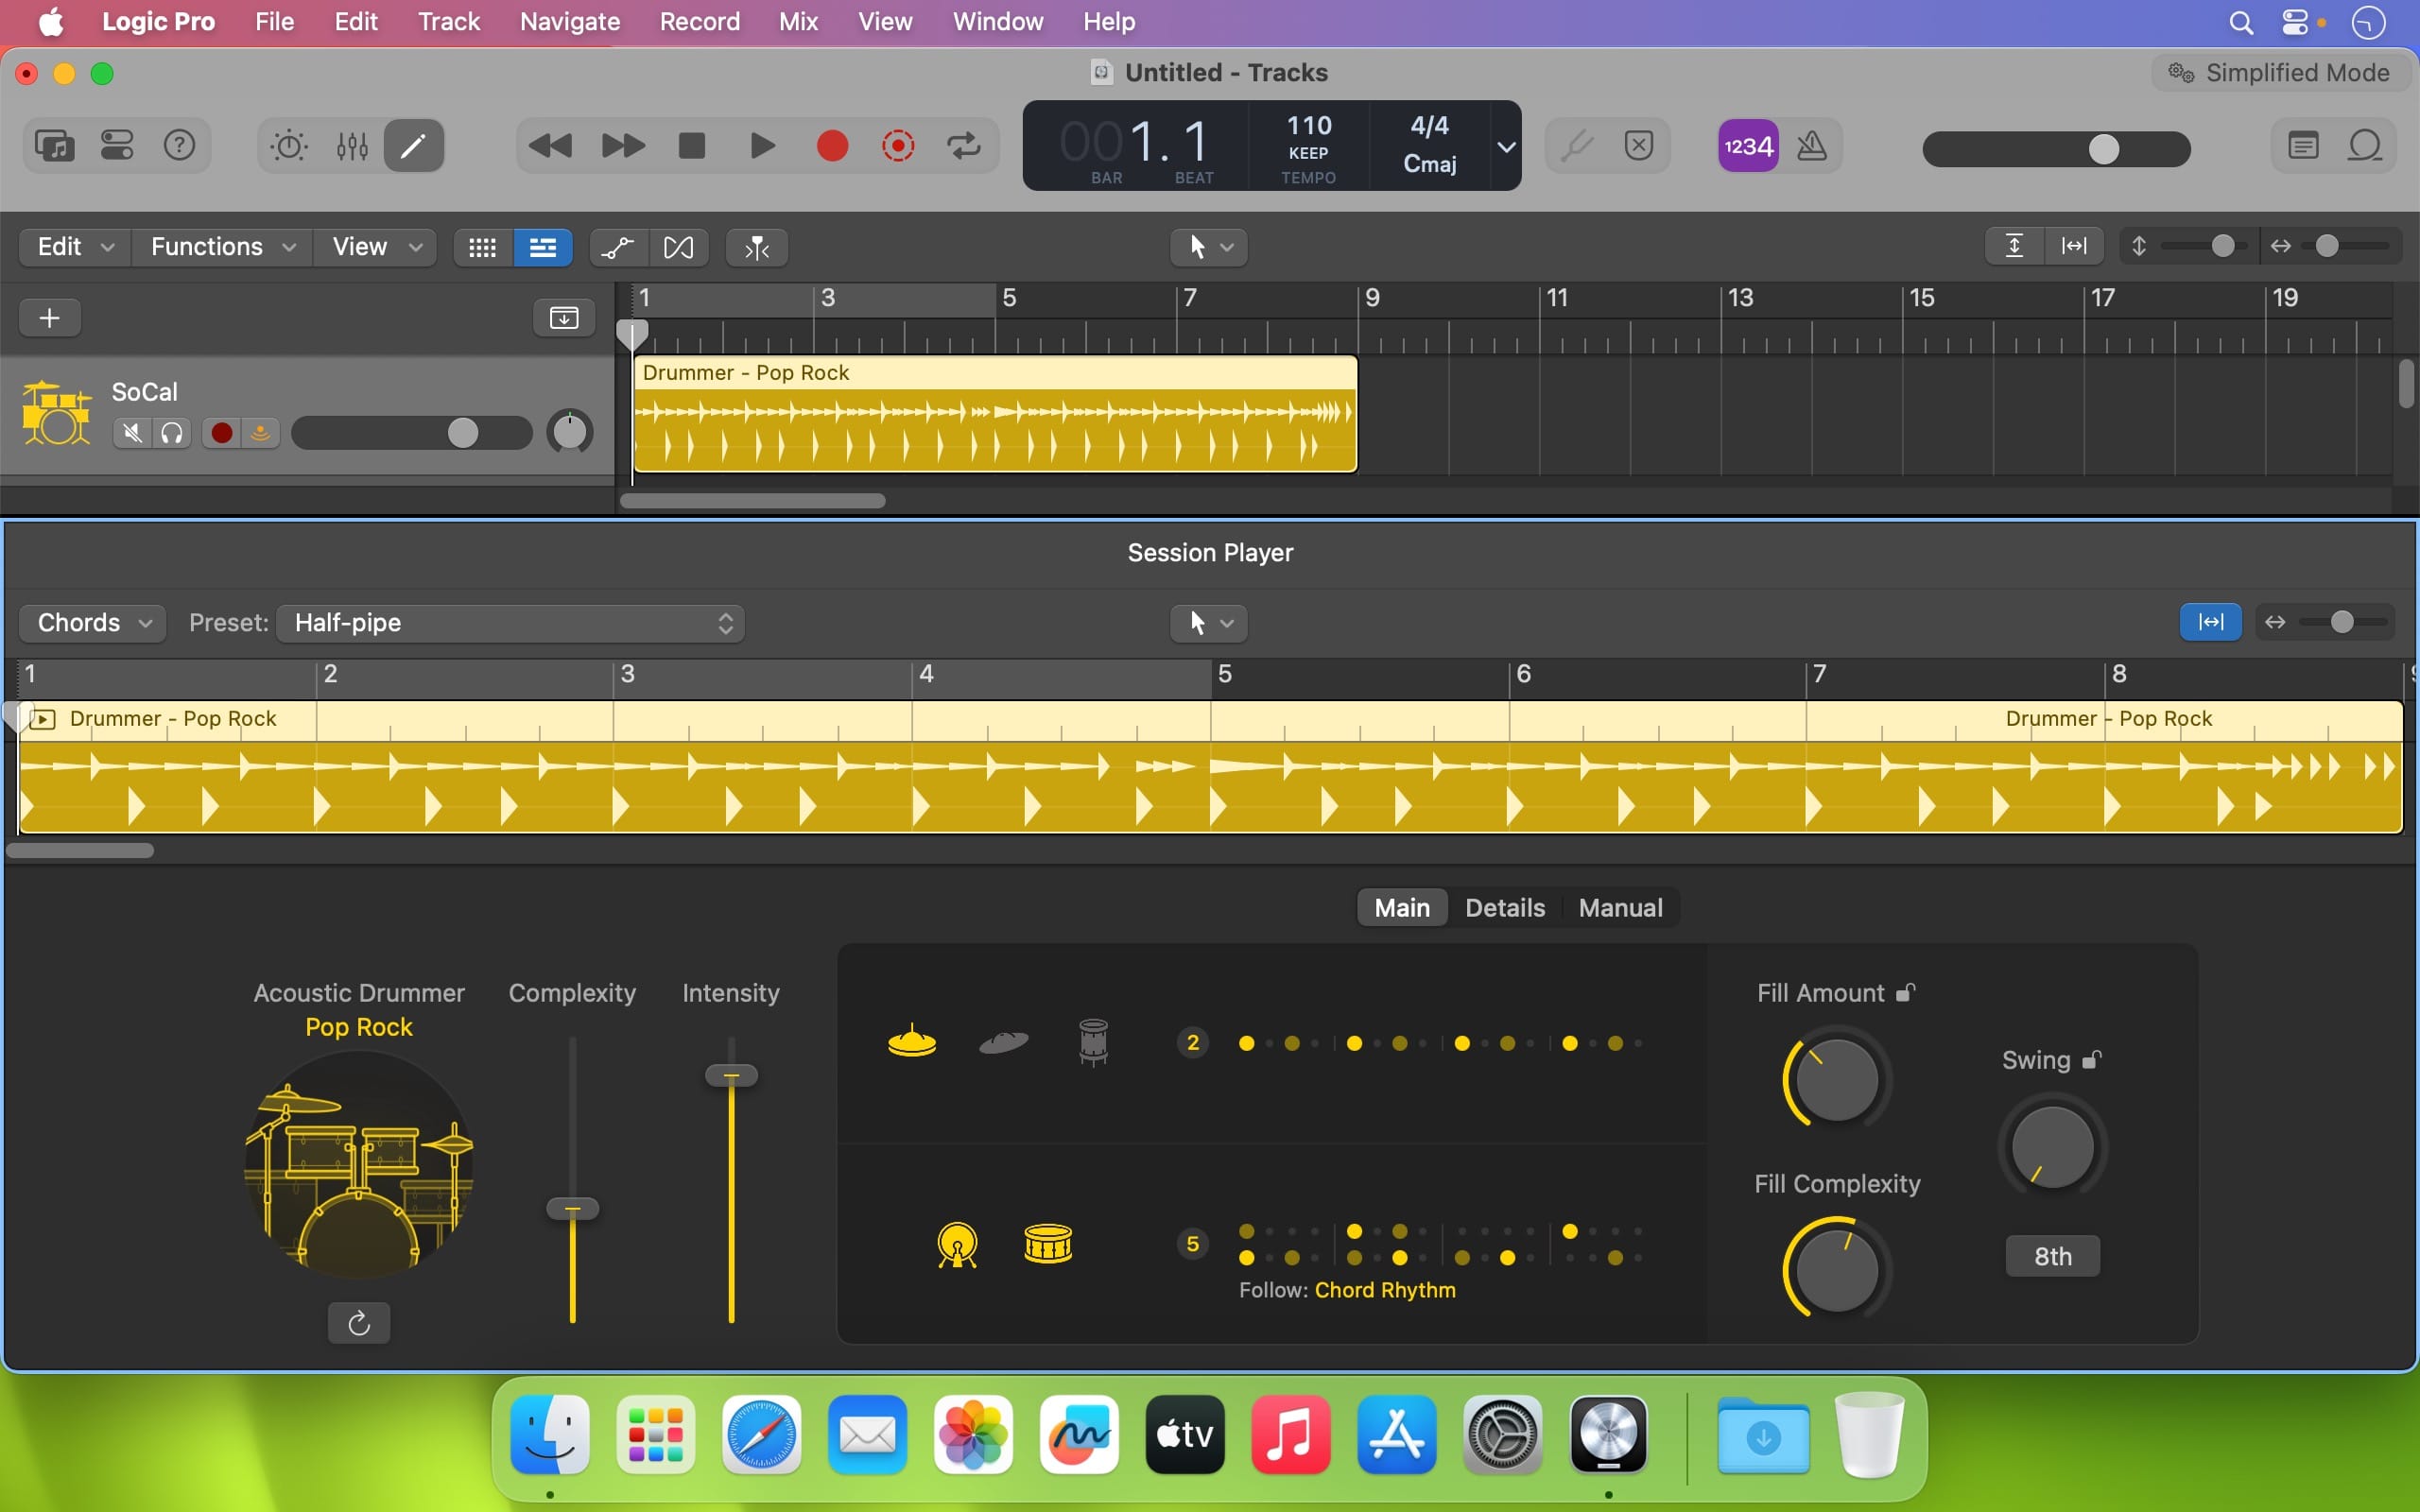The image size is (2420, 1512).
Task: Start playback with the Play button
Action: tap(762, 146)
